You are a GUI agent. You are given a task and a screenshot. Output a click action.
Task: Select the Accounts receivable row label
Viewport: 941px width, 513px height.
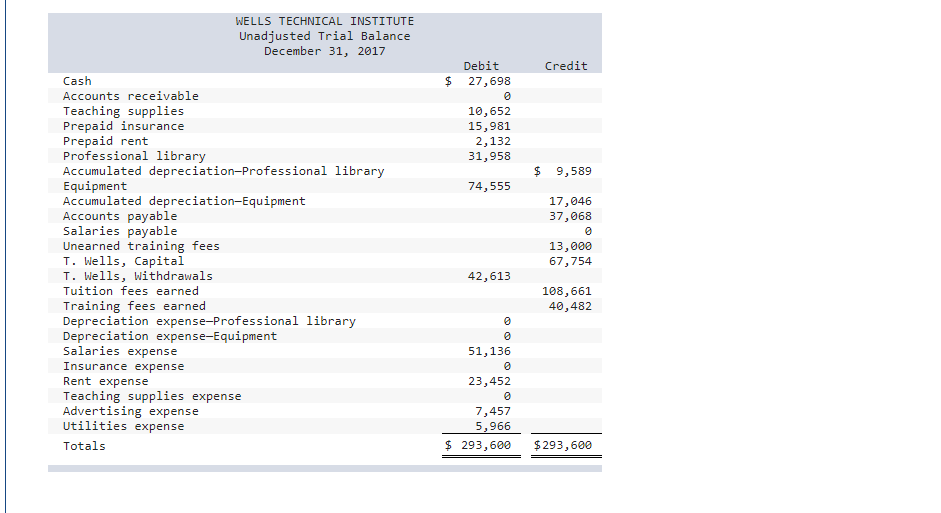pyautogui.click(x=131, y=96)
